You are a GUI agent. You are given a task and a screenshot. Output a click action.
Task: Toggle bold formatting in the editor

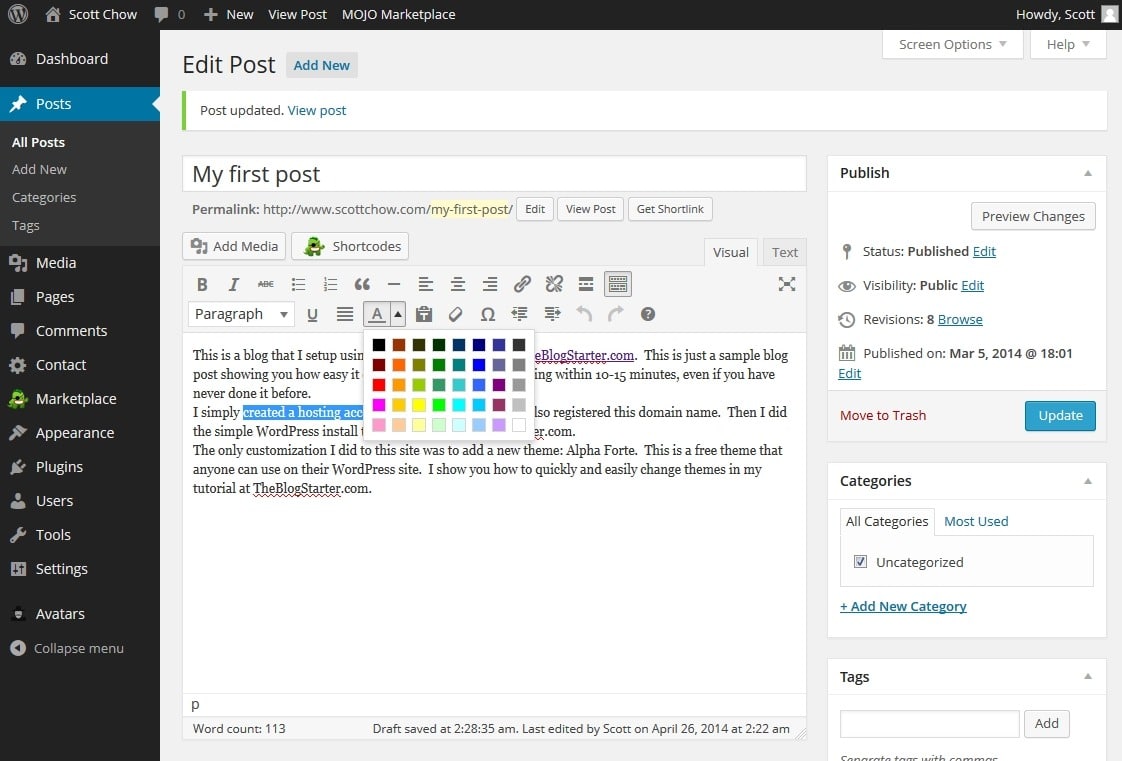coord(202,283)
